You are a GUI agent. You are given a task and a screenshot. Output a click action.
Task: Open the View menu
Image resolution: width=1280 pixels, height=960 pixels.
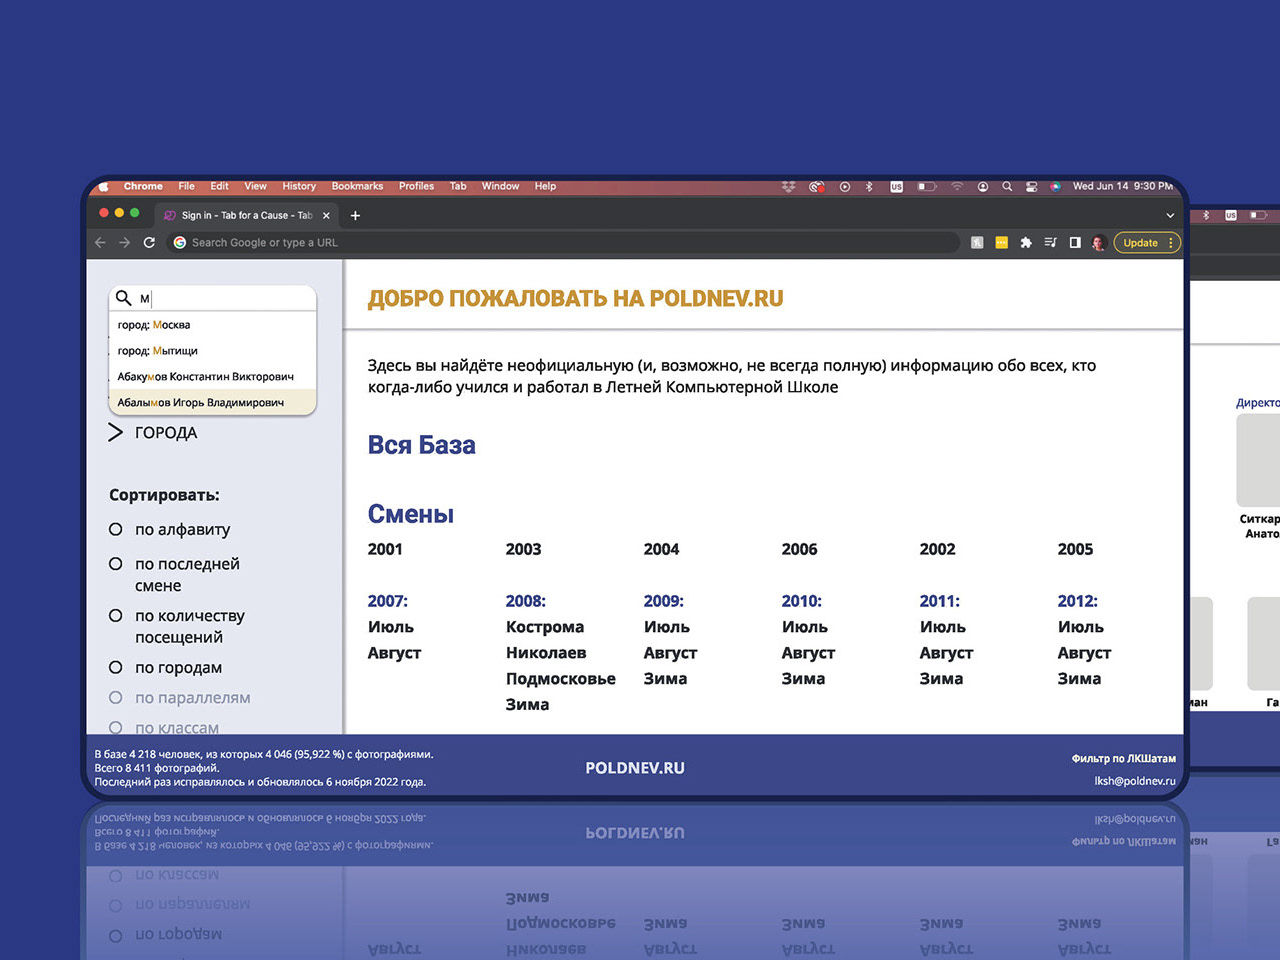(256, 186)
